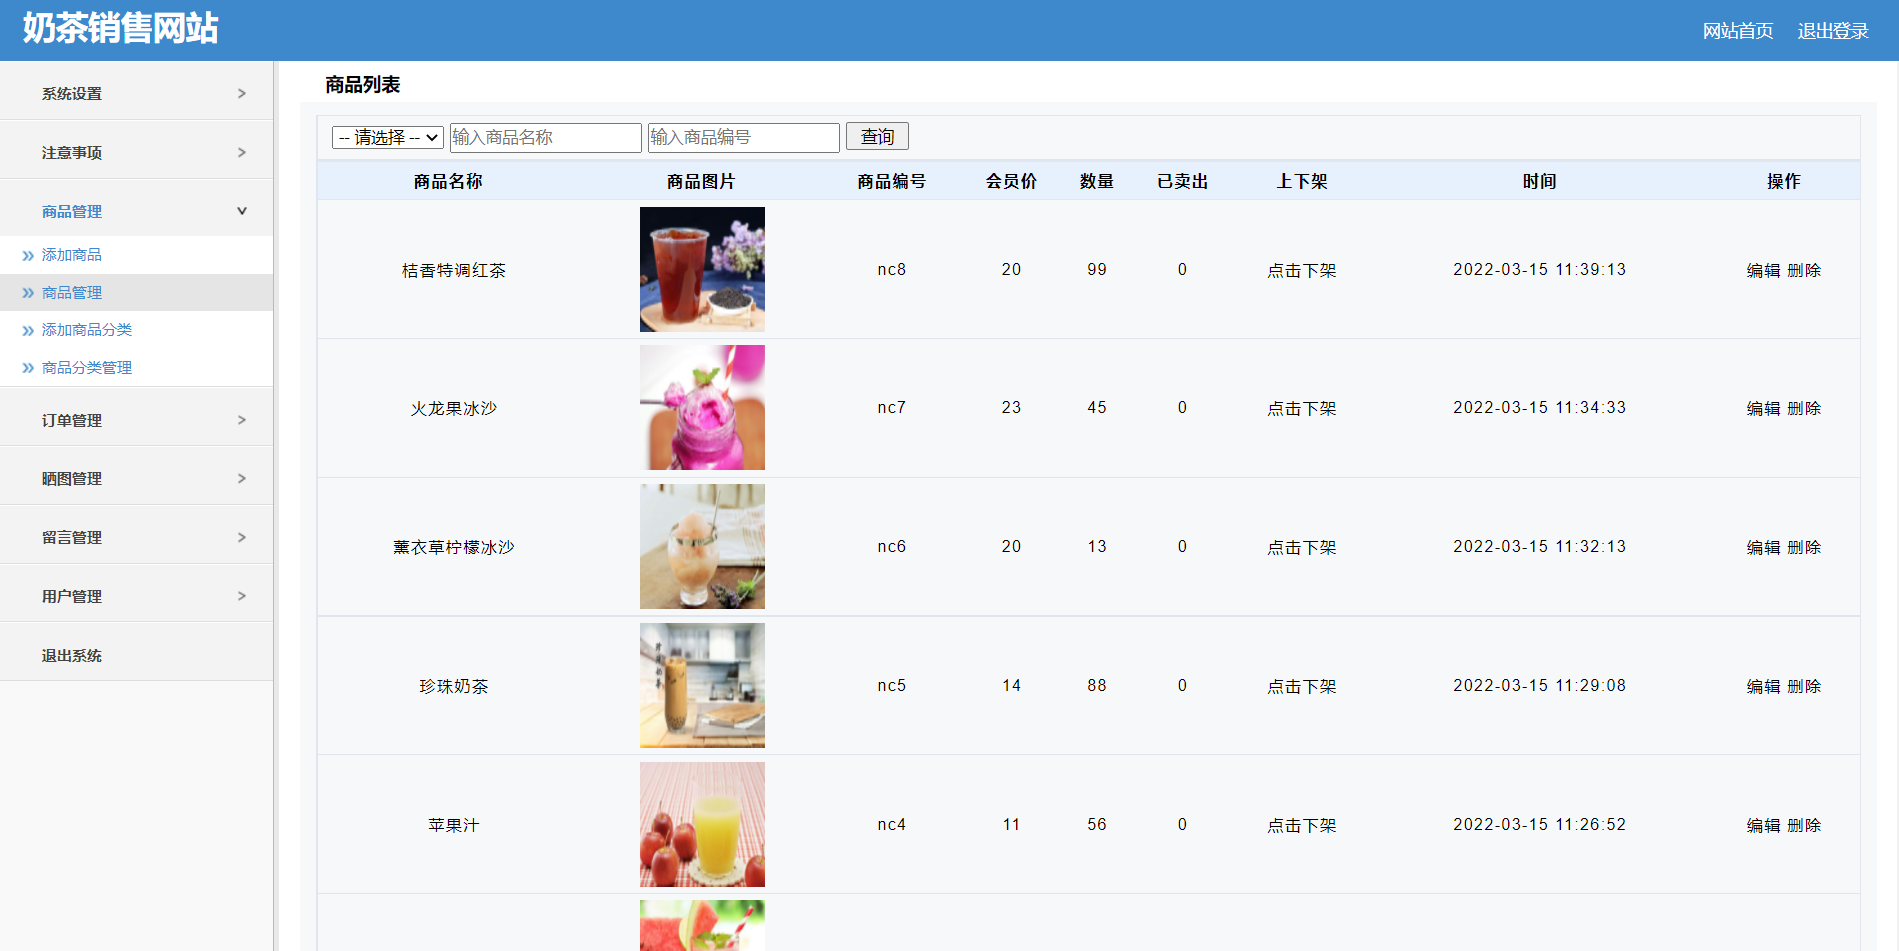1899x951 pixels.
Task: Delete the 薰衣草柠檬冰沙 product
Action: (x=1804, y=547)
